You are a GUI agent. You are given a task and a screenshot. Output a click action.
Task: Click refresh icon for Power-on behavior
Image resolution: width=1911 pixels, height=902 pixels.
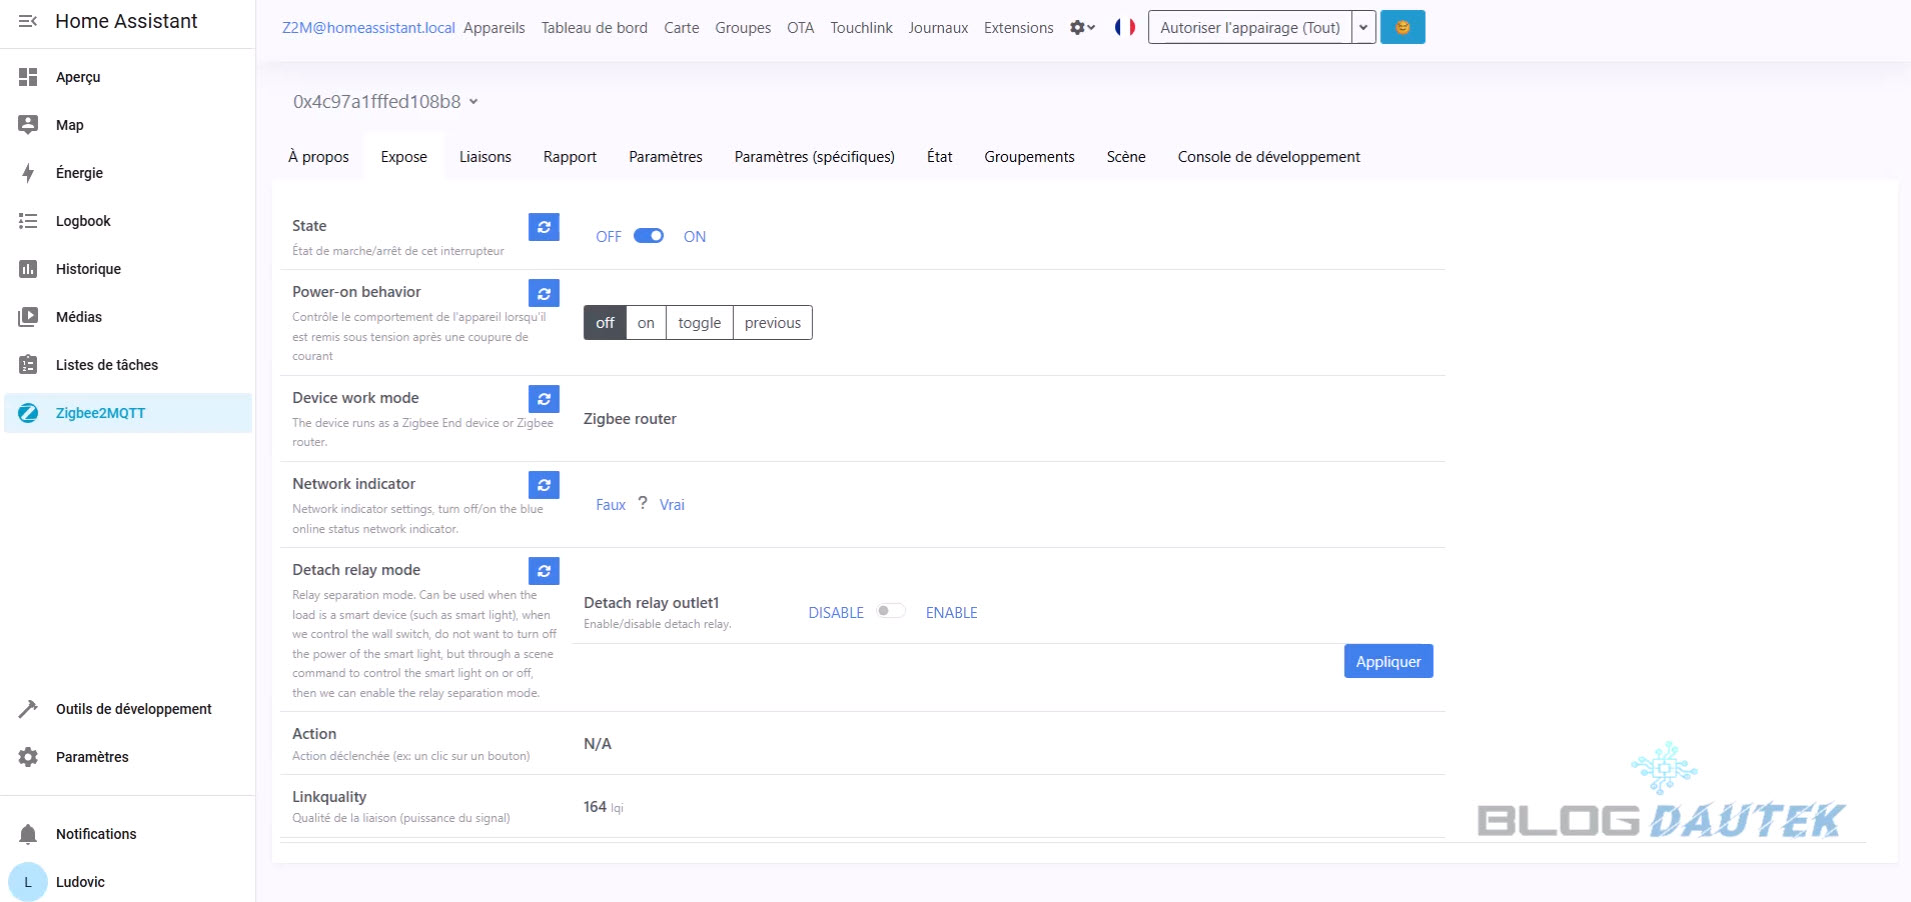click(543, 293)
